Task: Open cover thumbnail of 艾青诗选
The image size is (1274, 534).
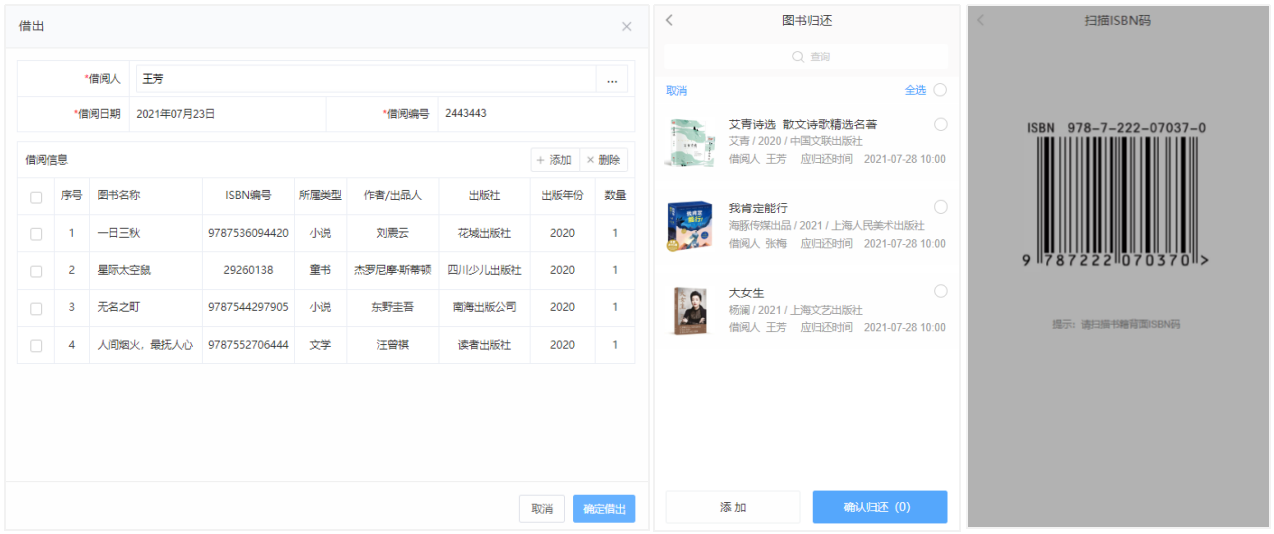Action: point(691,142)
